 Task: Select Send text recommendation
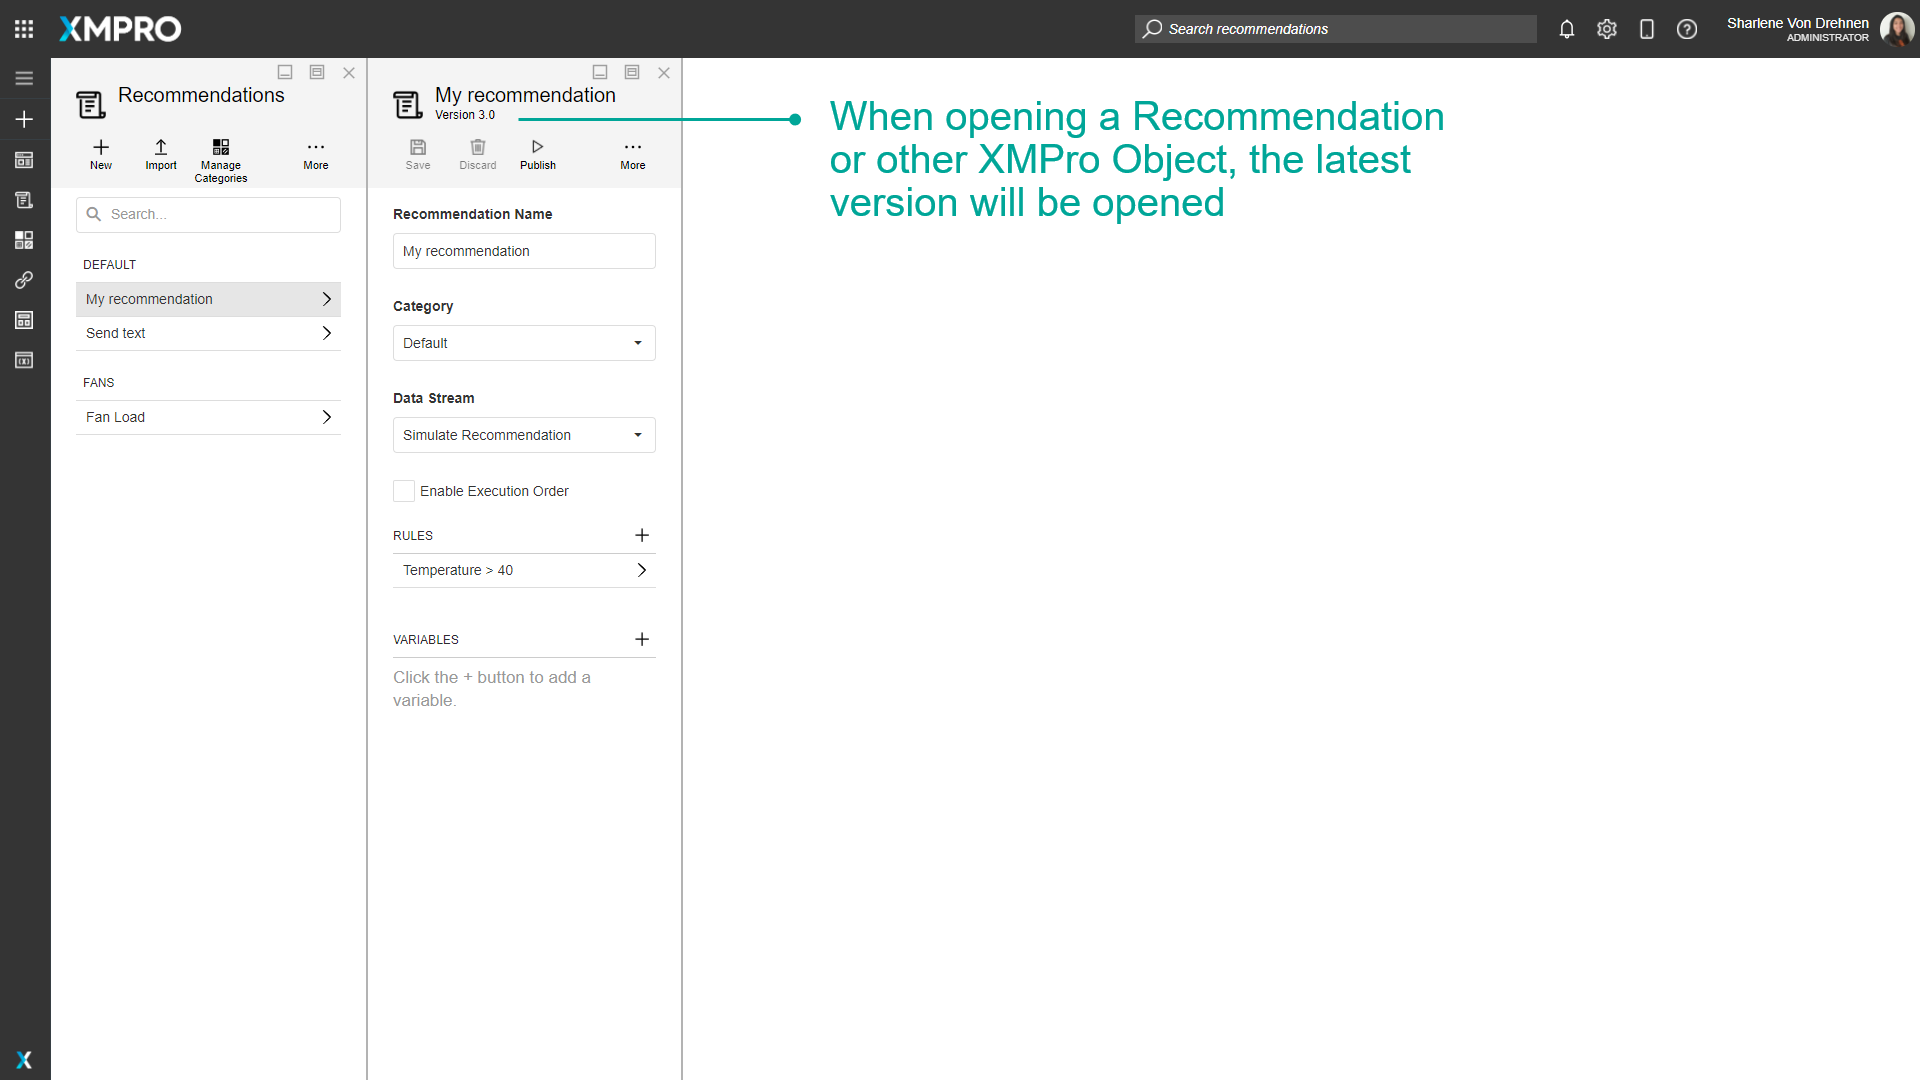click(208, 333)
